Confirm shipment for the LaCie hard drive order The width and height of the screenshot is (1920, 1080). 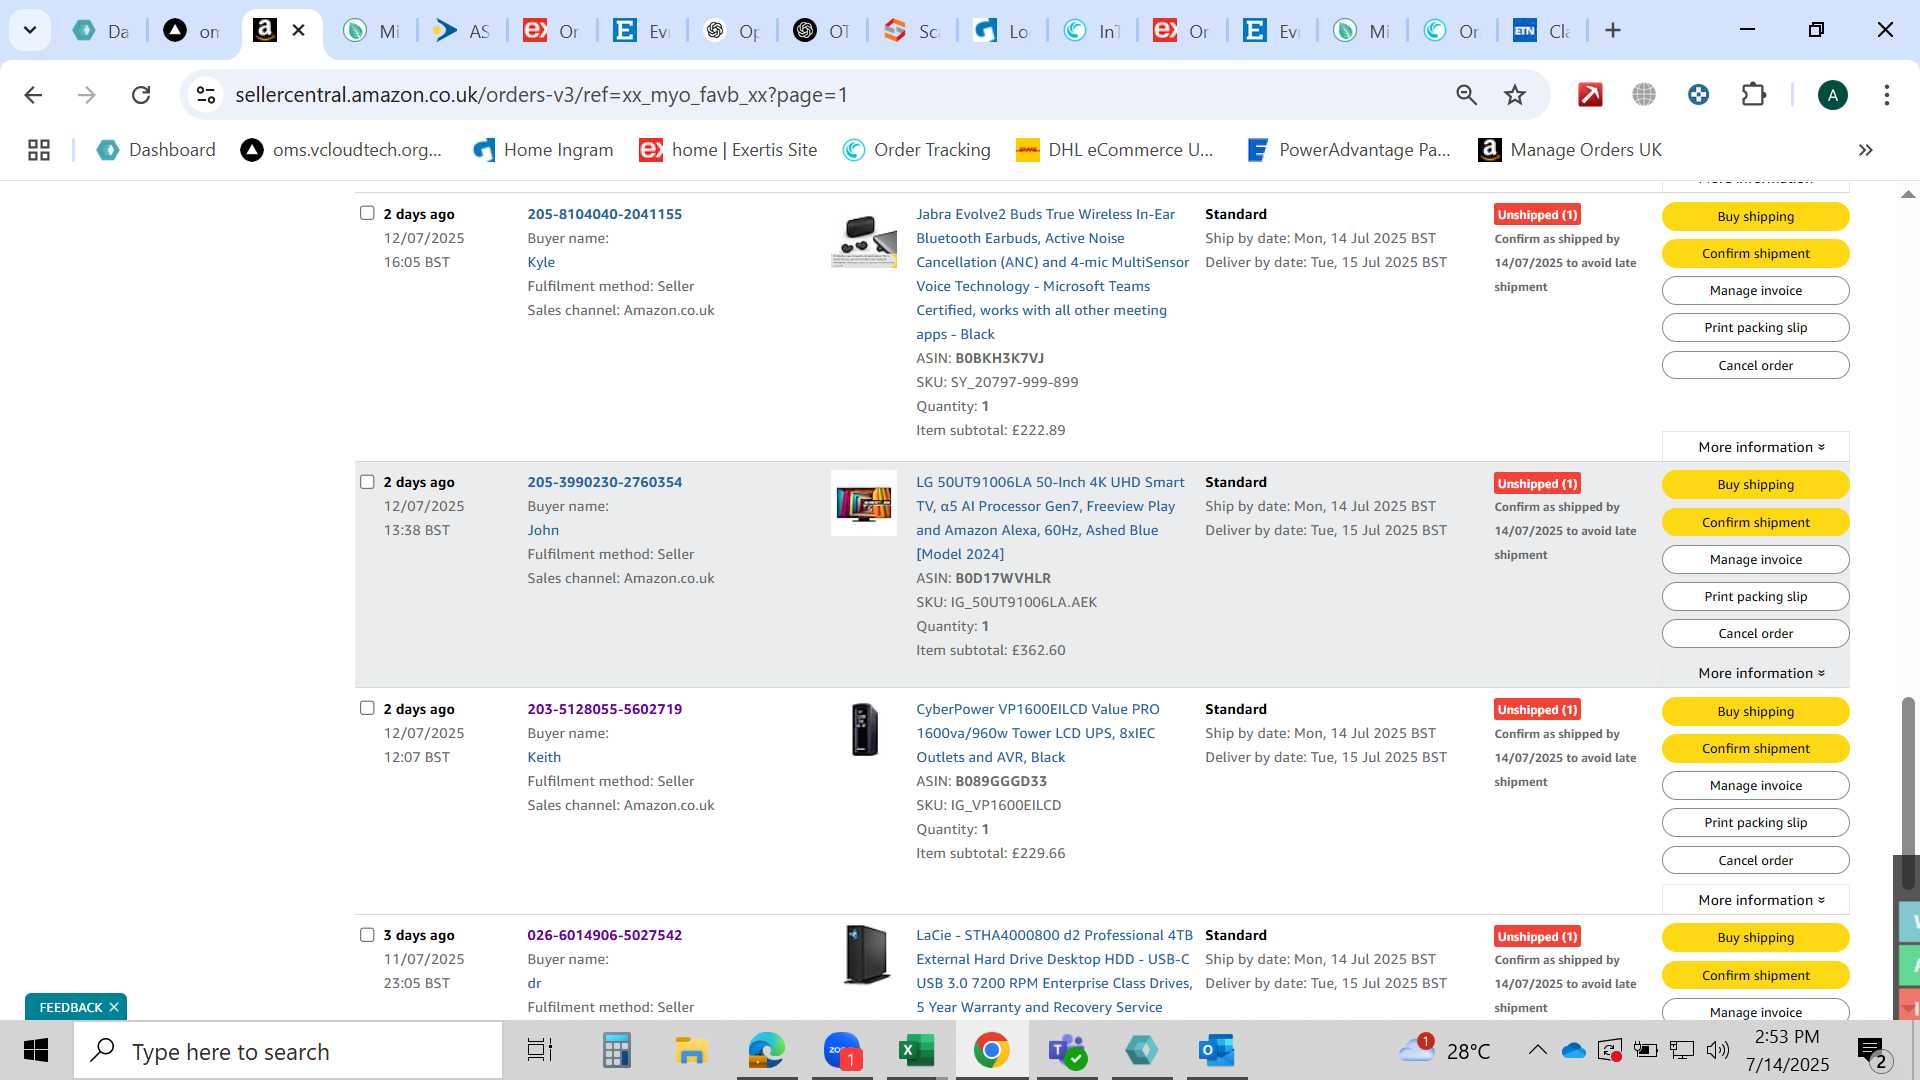tap(1755, 975)
